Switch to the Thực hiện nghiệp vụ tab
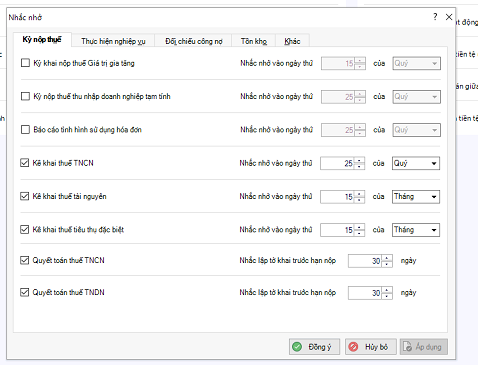The image size is (478, 365). point(113,41)
